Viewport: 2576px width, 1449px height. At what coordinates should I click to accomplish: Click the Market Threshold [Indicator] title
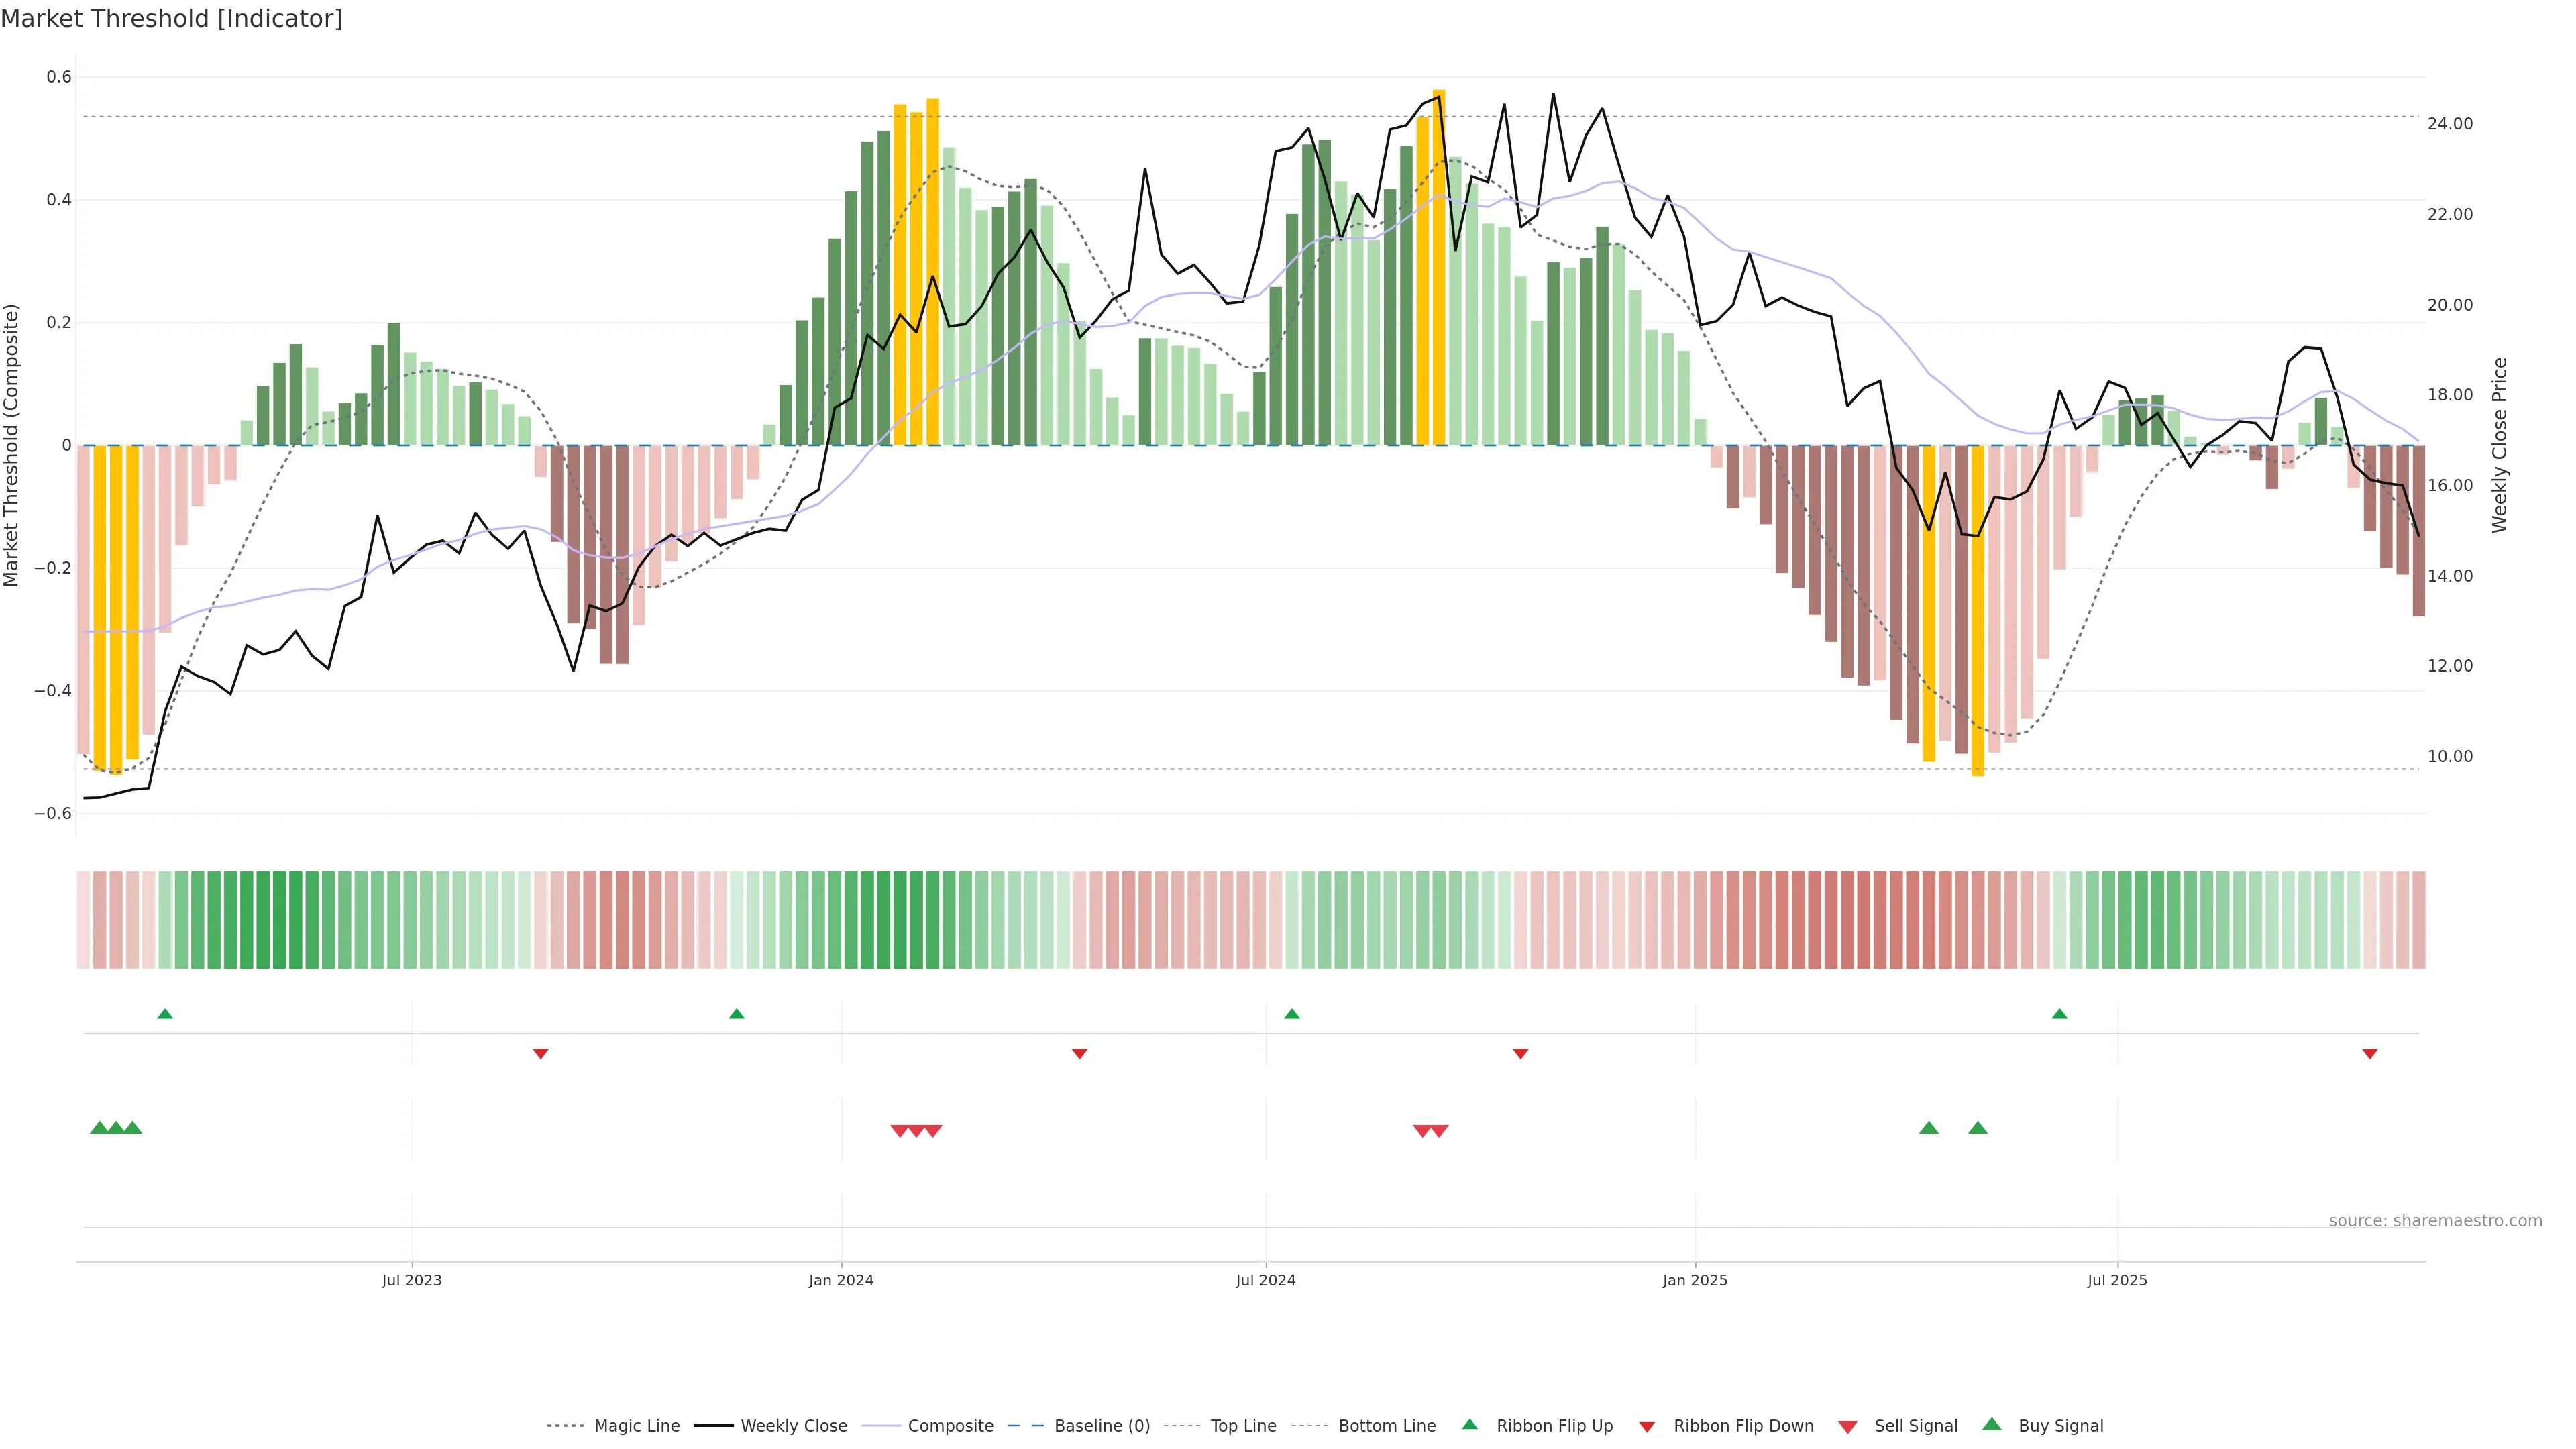coord(171,19)
